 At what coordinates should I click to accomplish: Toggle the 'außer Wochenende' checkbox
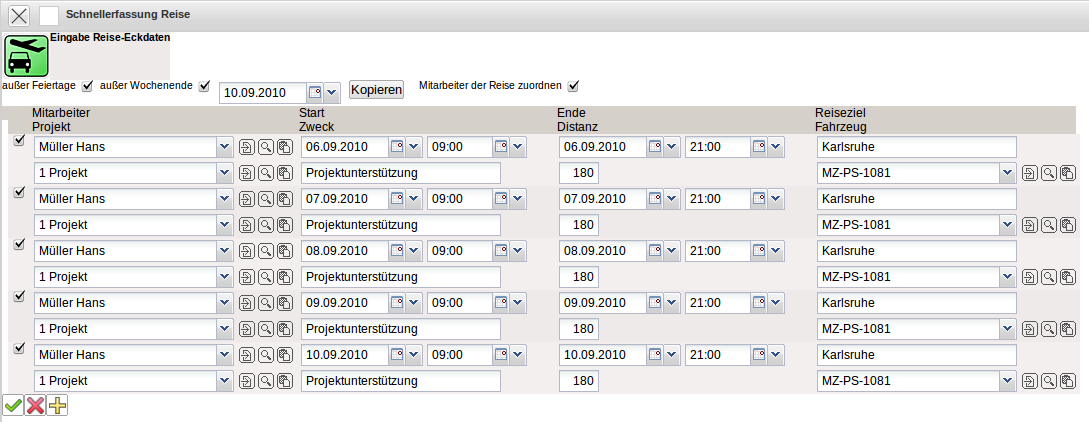point(204,86)
